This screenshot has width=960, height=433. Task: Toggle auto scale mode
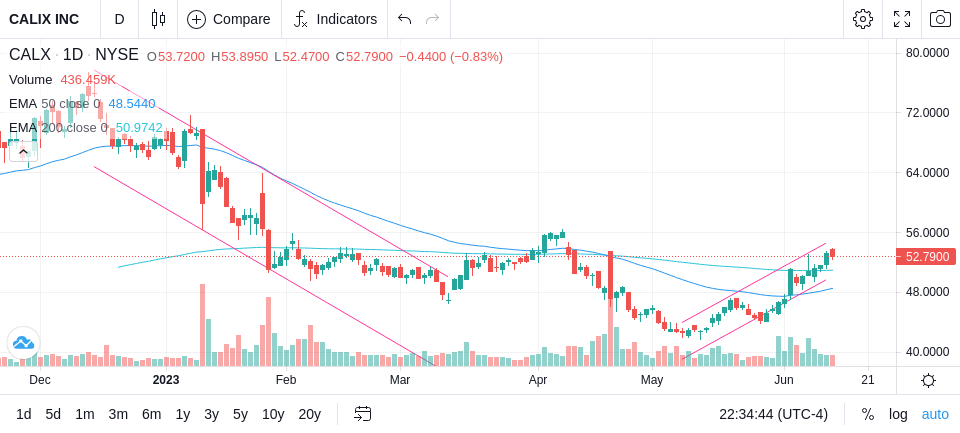tap(935, 414)
